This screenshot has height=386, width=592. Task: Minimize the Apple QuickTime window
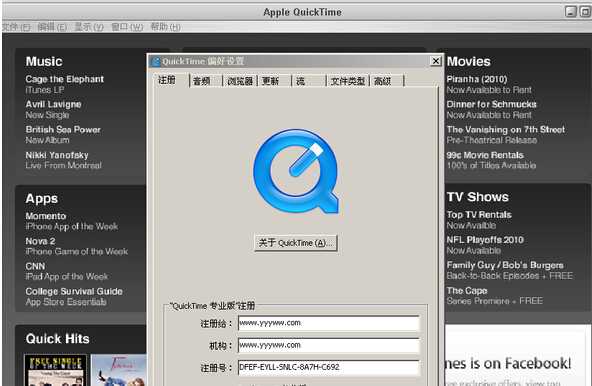(x=571, y=12)
